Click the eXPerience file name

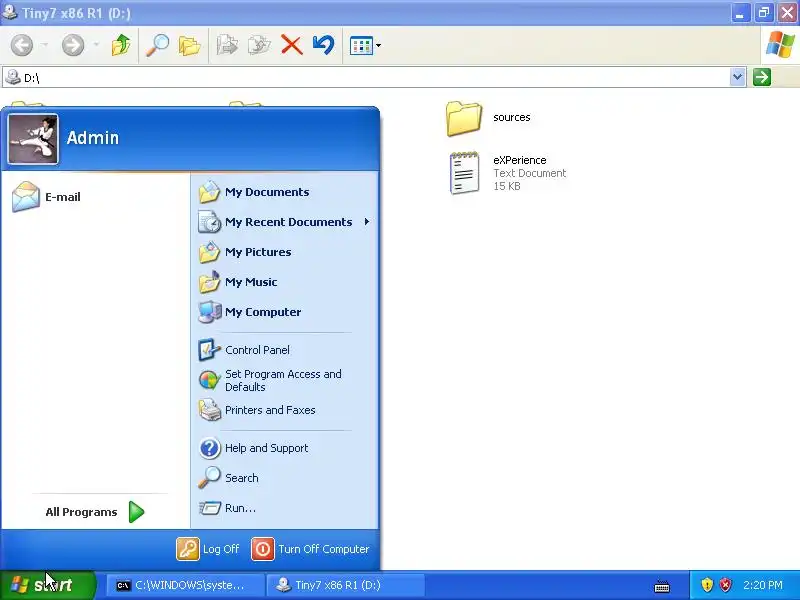click(x=519, y=160)
